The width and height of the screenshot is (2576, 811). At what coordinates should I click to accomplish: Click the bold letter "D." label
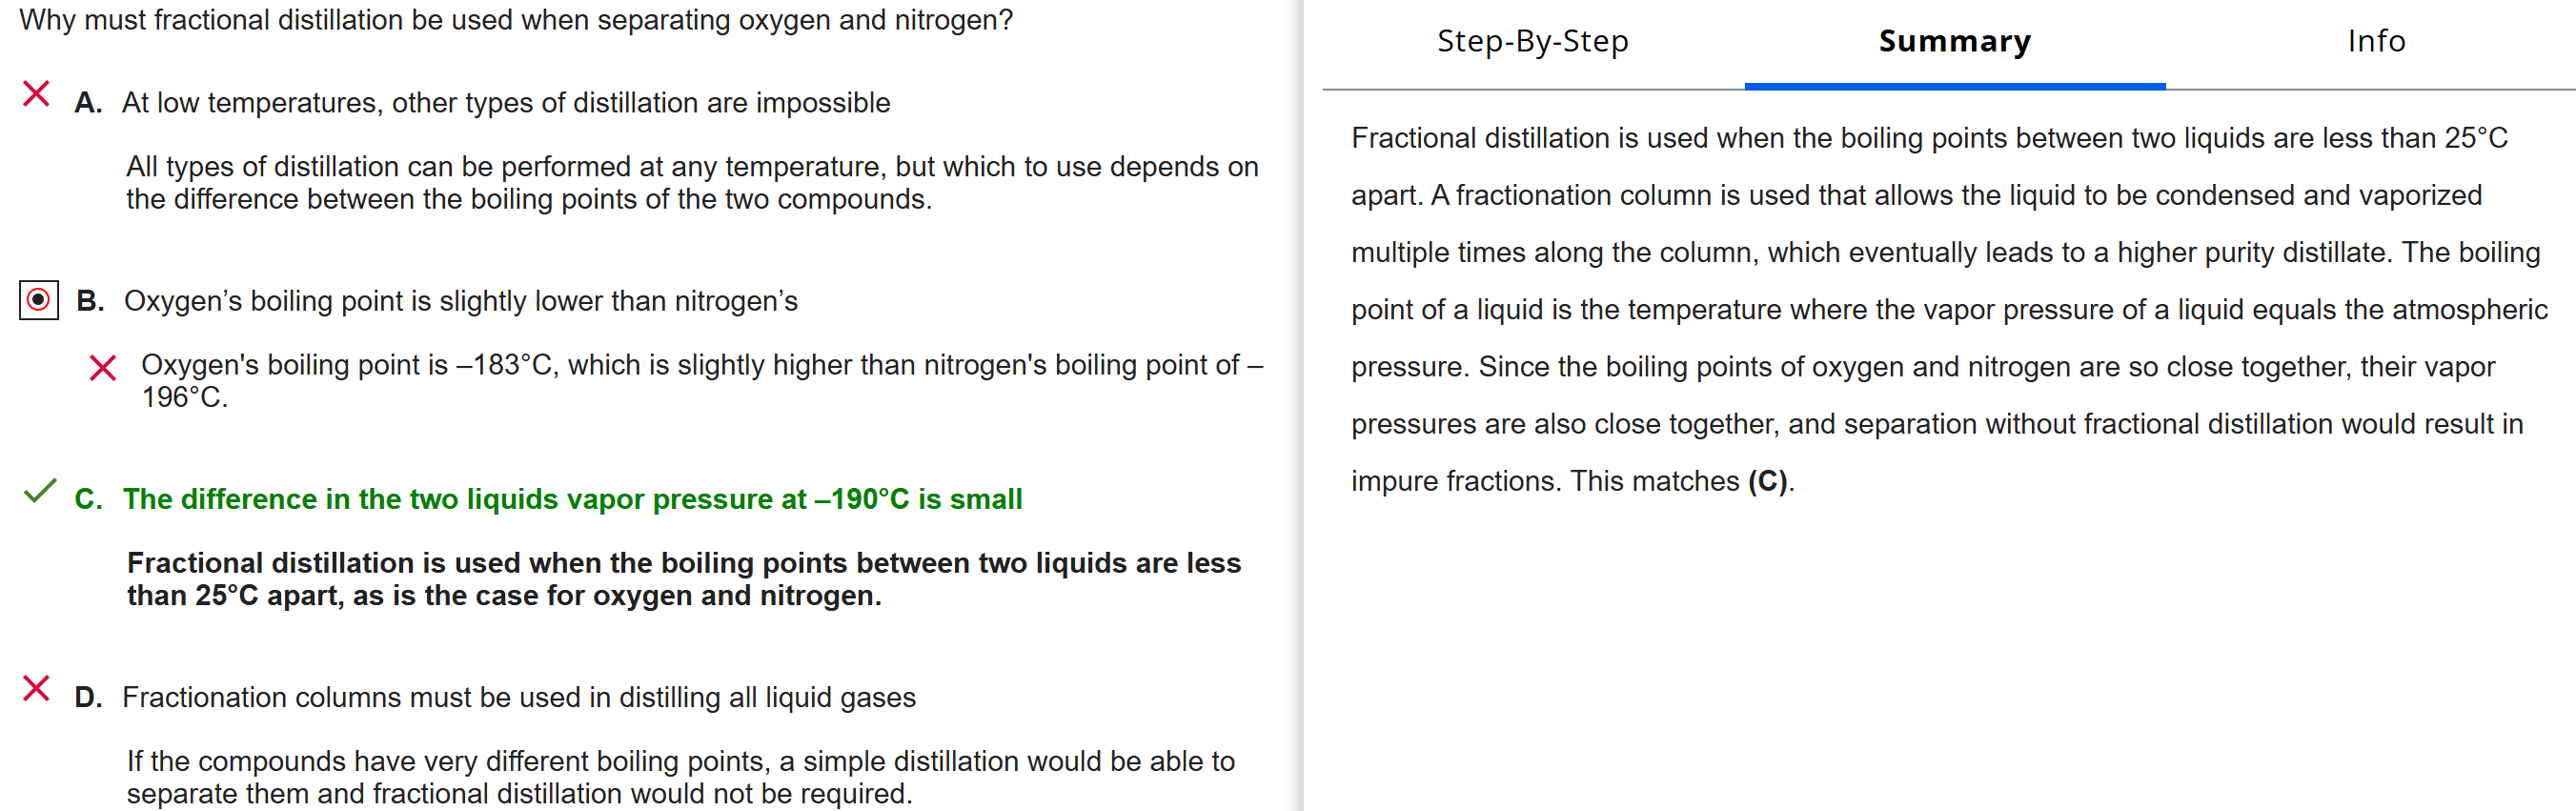(x=88, y=697)
